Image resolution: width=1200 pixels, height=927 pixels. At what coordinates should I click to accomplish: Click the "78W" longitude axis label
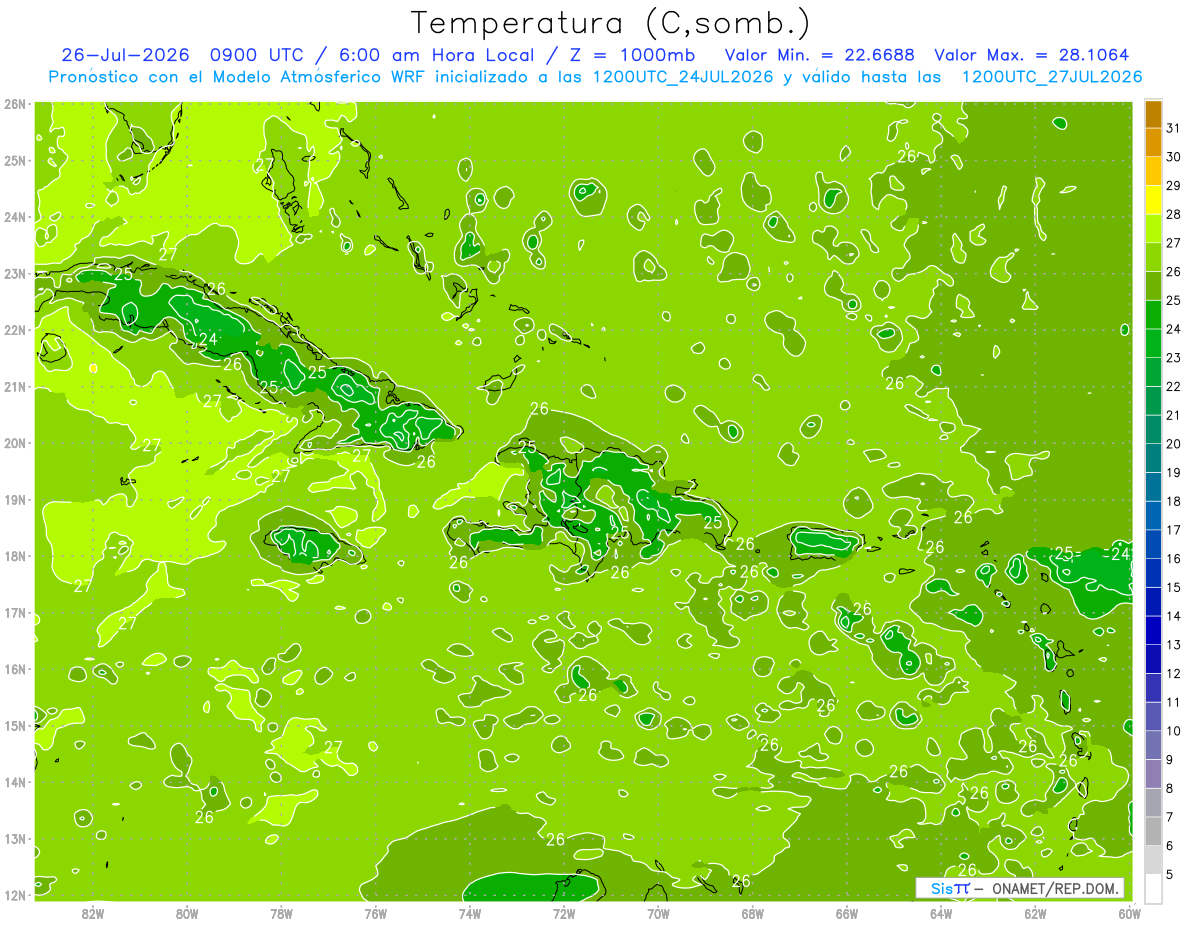[x=281, y=913]
